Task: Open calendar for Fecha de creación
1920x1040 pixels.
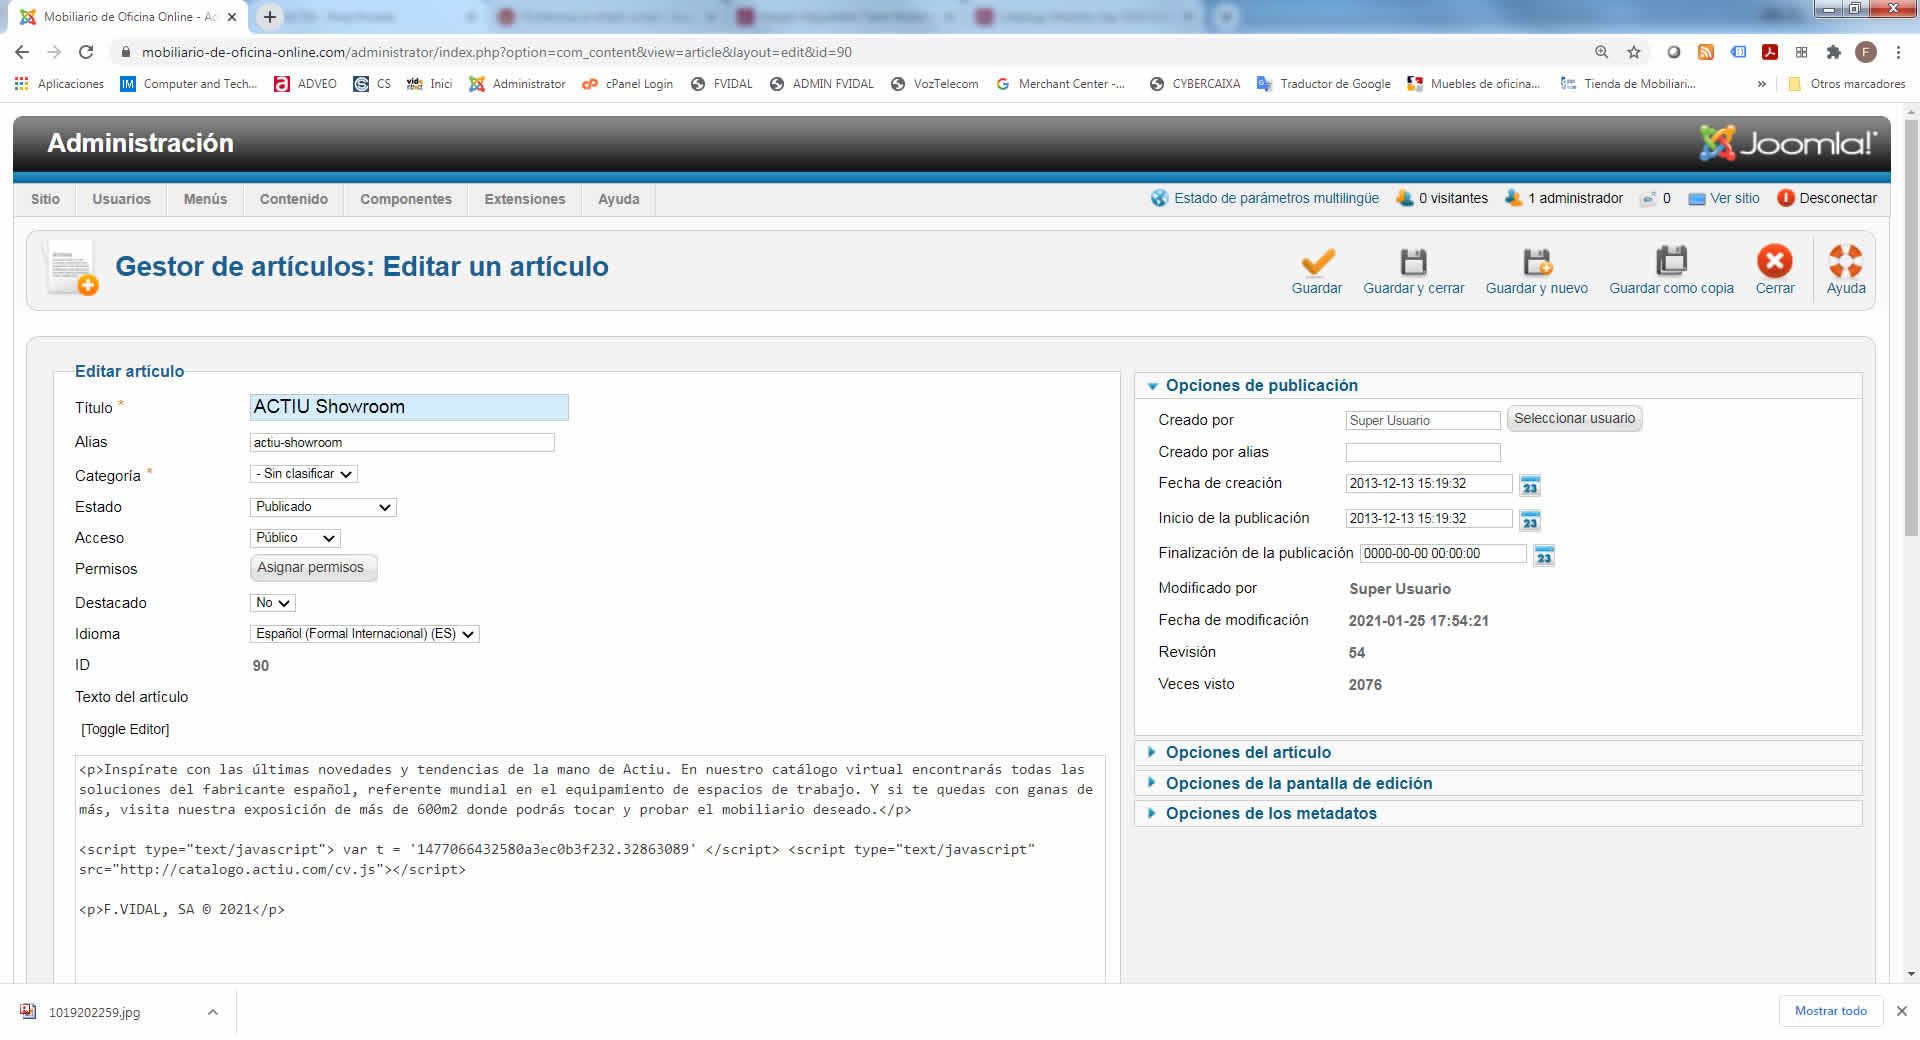Action: (1529, 485)
